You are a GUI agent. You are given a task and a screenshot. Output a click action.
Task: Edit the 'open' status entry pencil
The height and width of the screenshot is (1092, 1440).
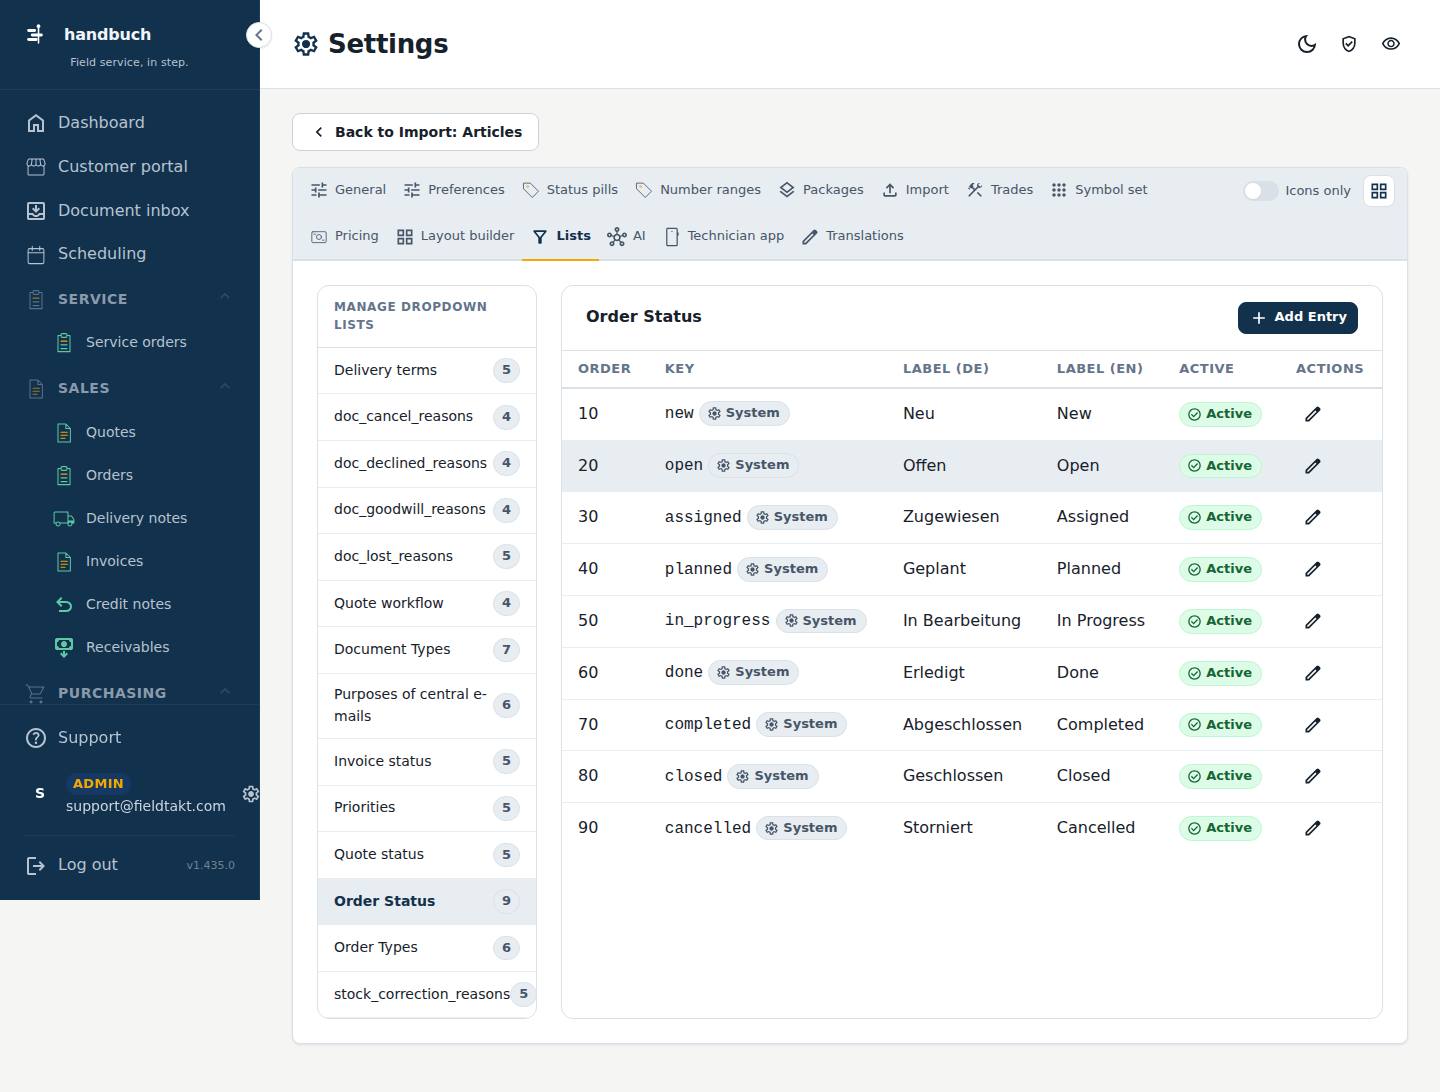(1313, 466)
